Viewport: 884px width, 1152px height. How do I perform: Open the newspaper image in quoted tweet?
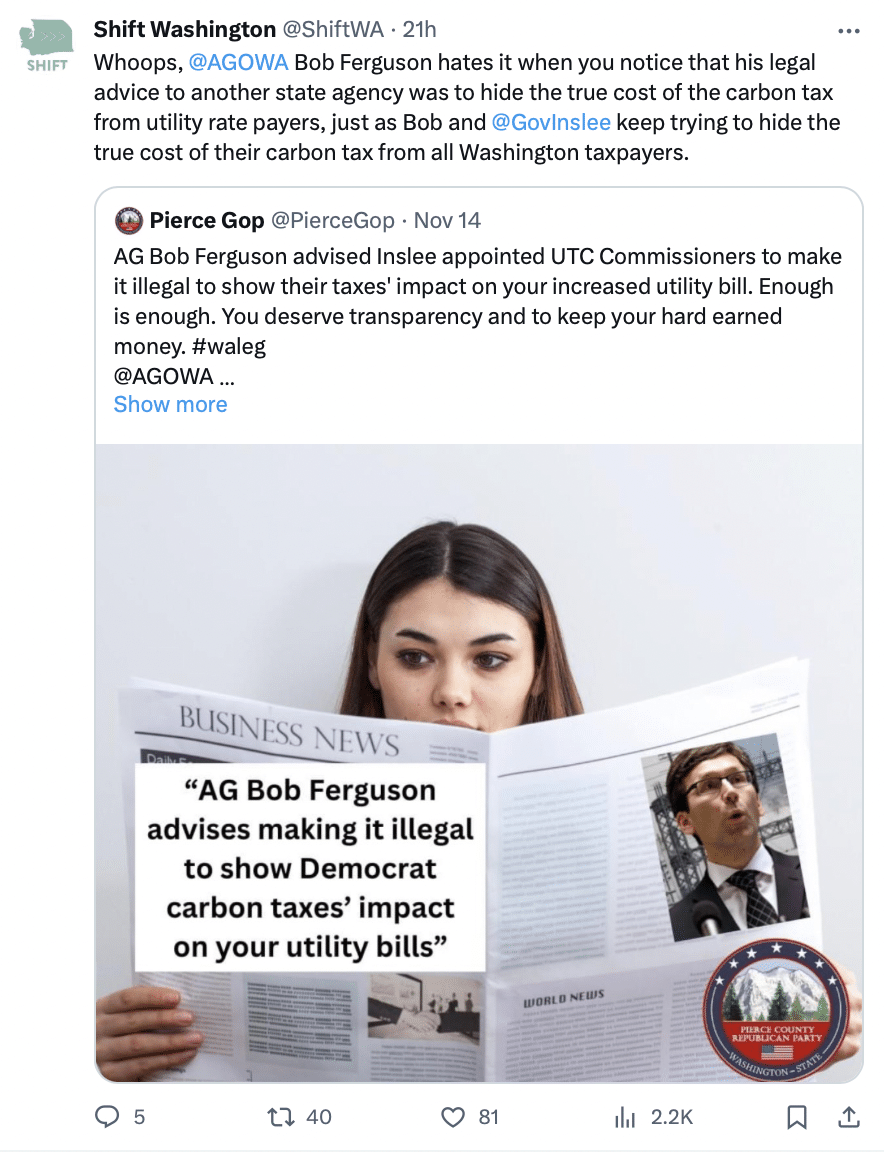point(479,763)
